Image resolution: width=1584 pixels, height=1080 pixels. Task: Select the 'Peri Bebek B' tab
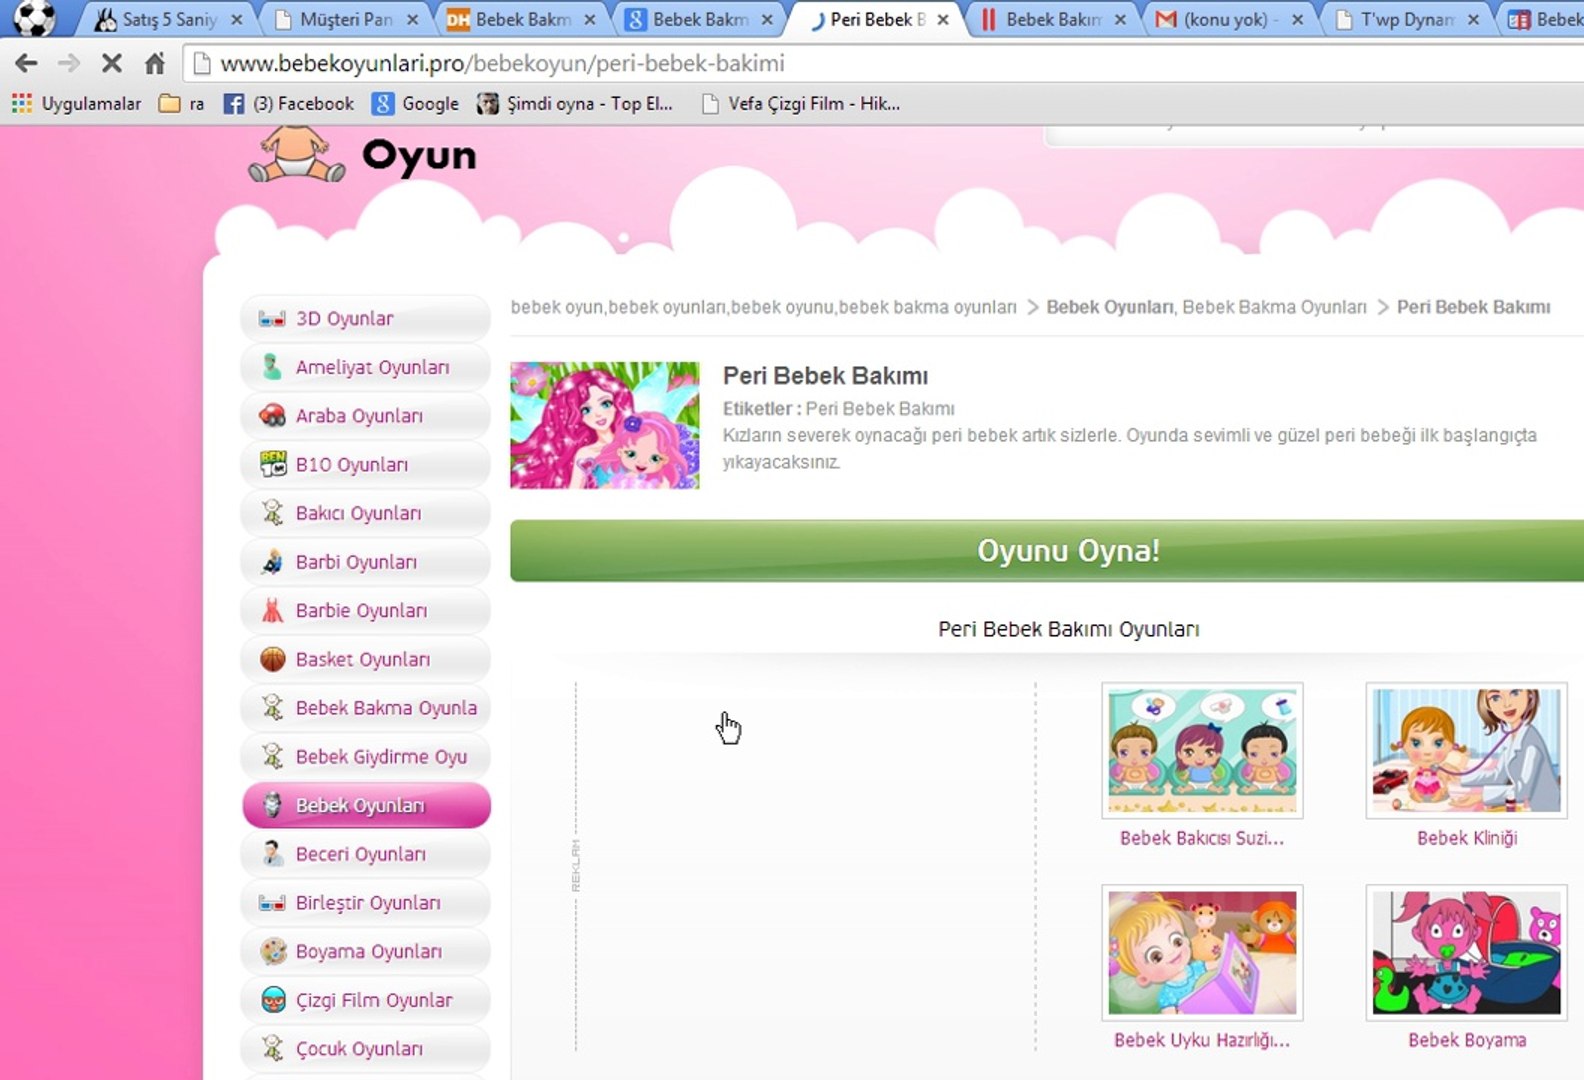[876, 19]
